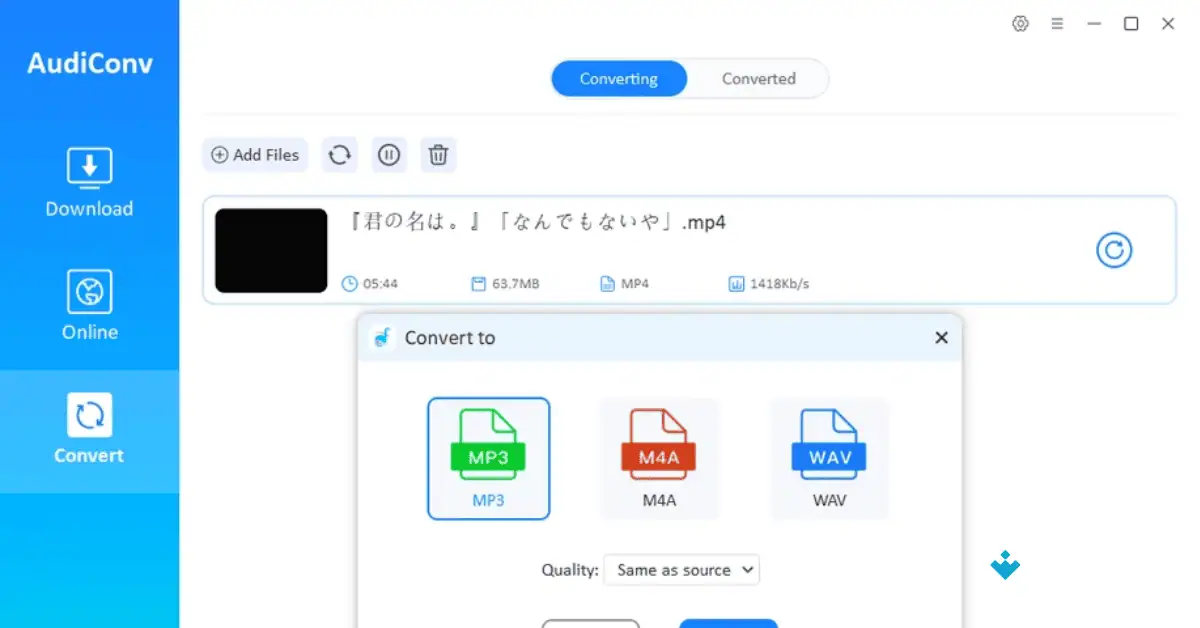Close the Convert to dialog

click(941, 337)
